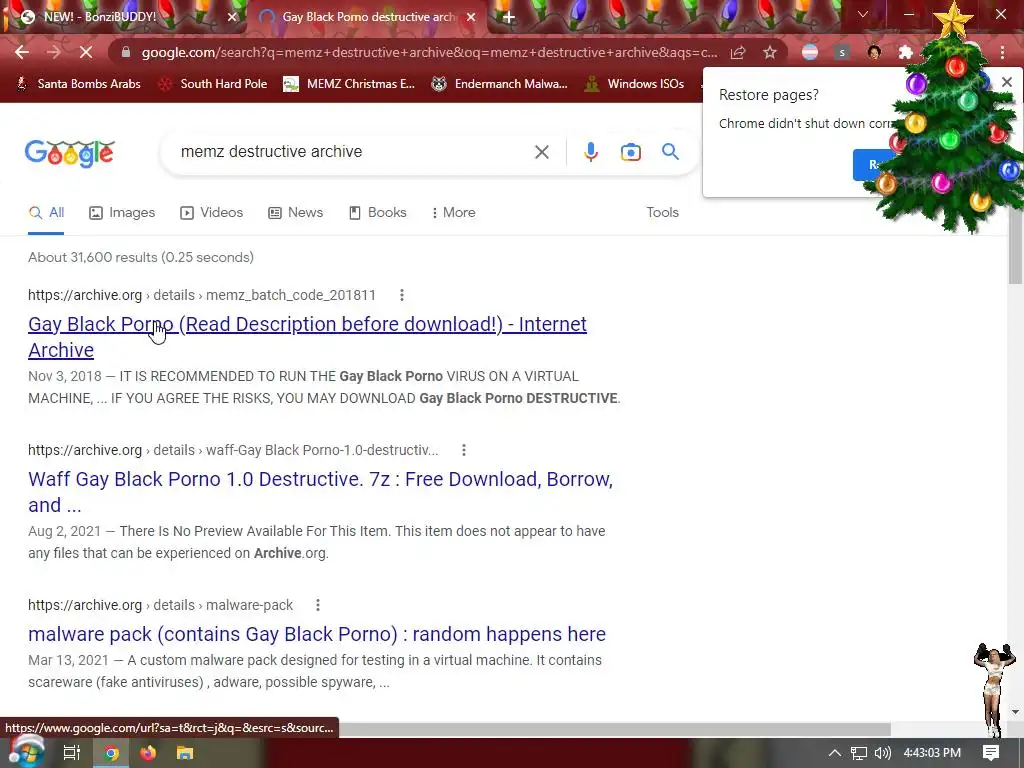Click the browser back arrow
This screenshot has width=1024, height=768.
pyautogui.click(x=22, y=52)
